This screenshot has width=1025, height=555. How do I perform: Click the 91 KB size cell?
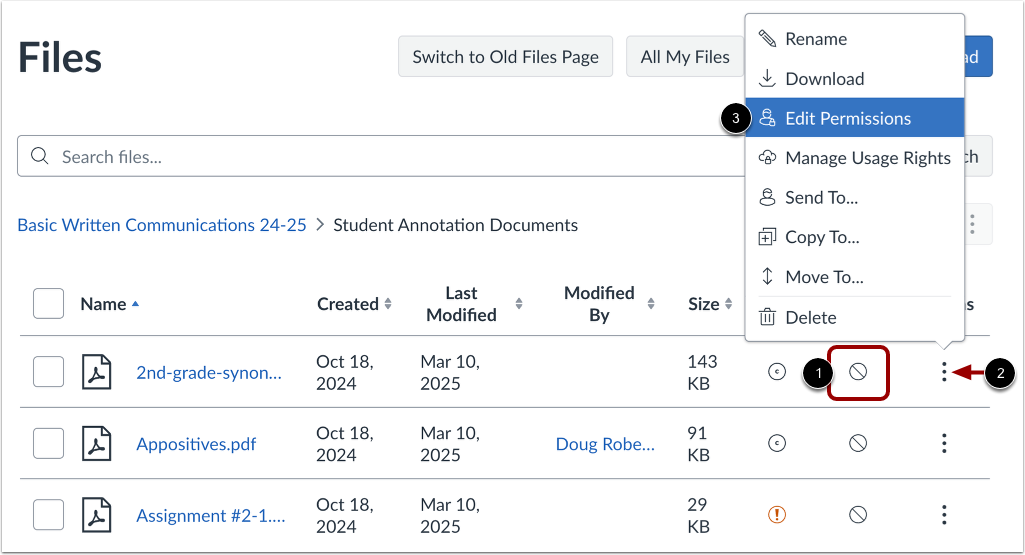[698, 443]
